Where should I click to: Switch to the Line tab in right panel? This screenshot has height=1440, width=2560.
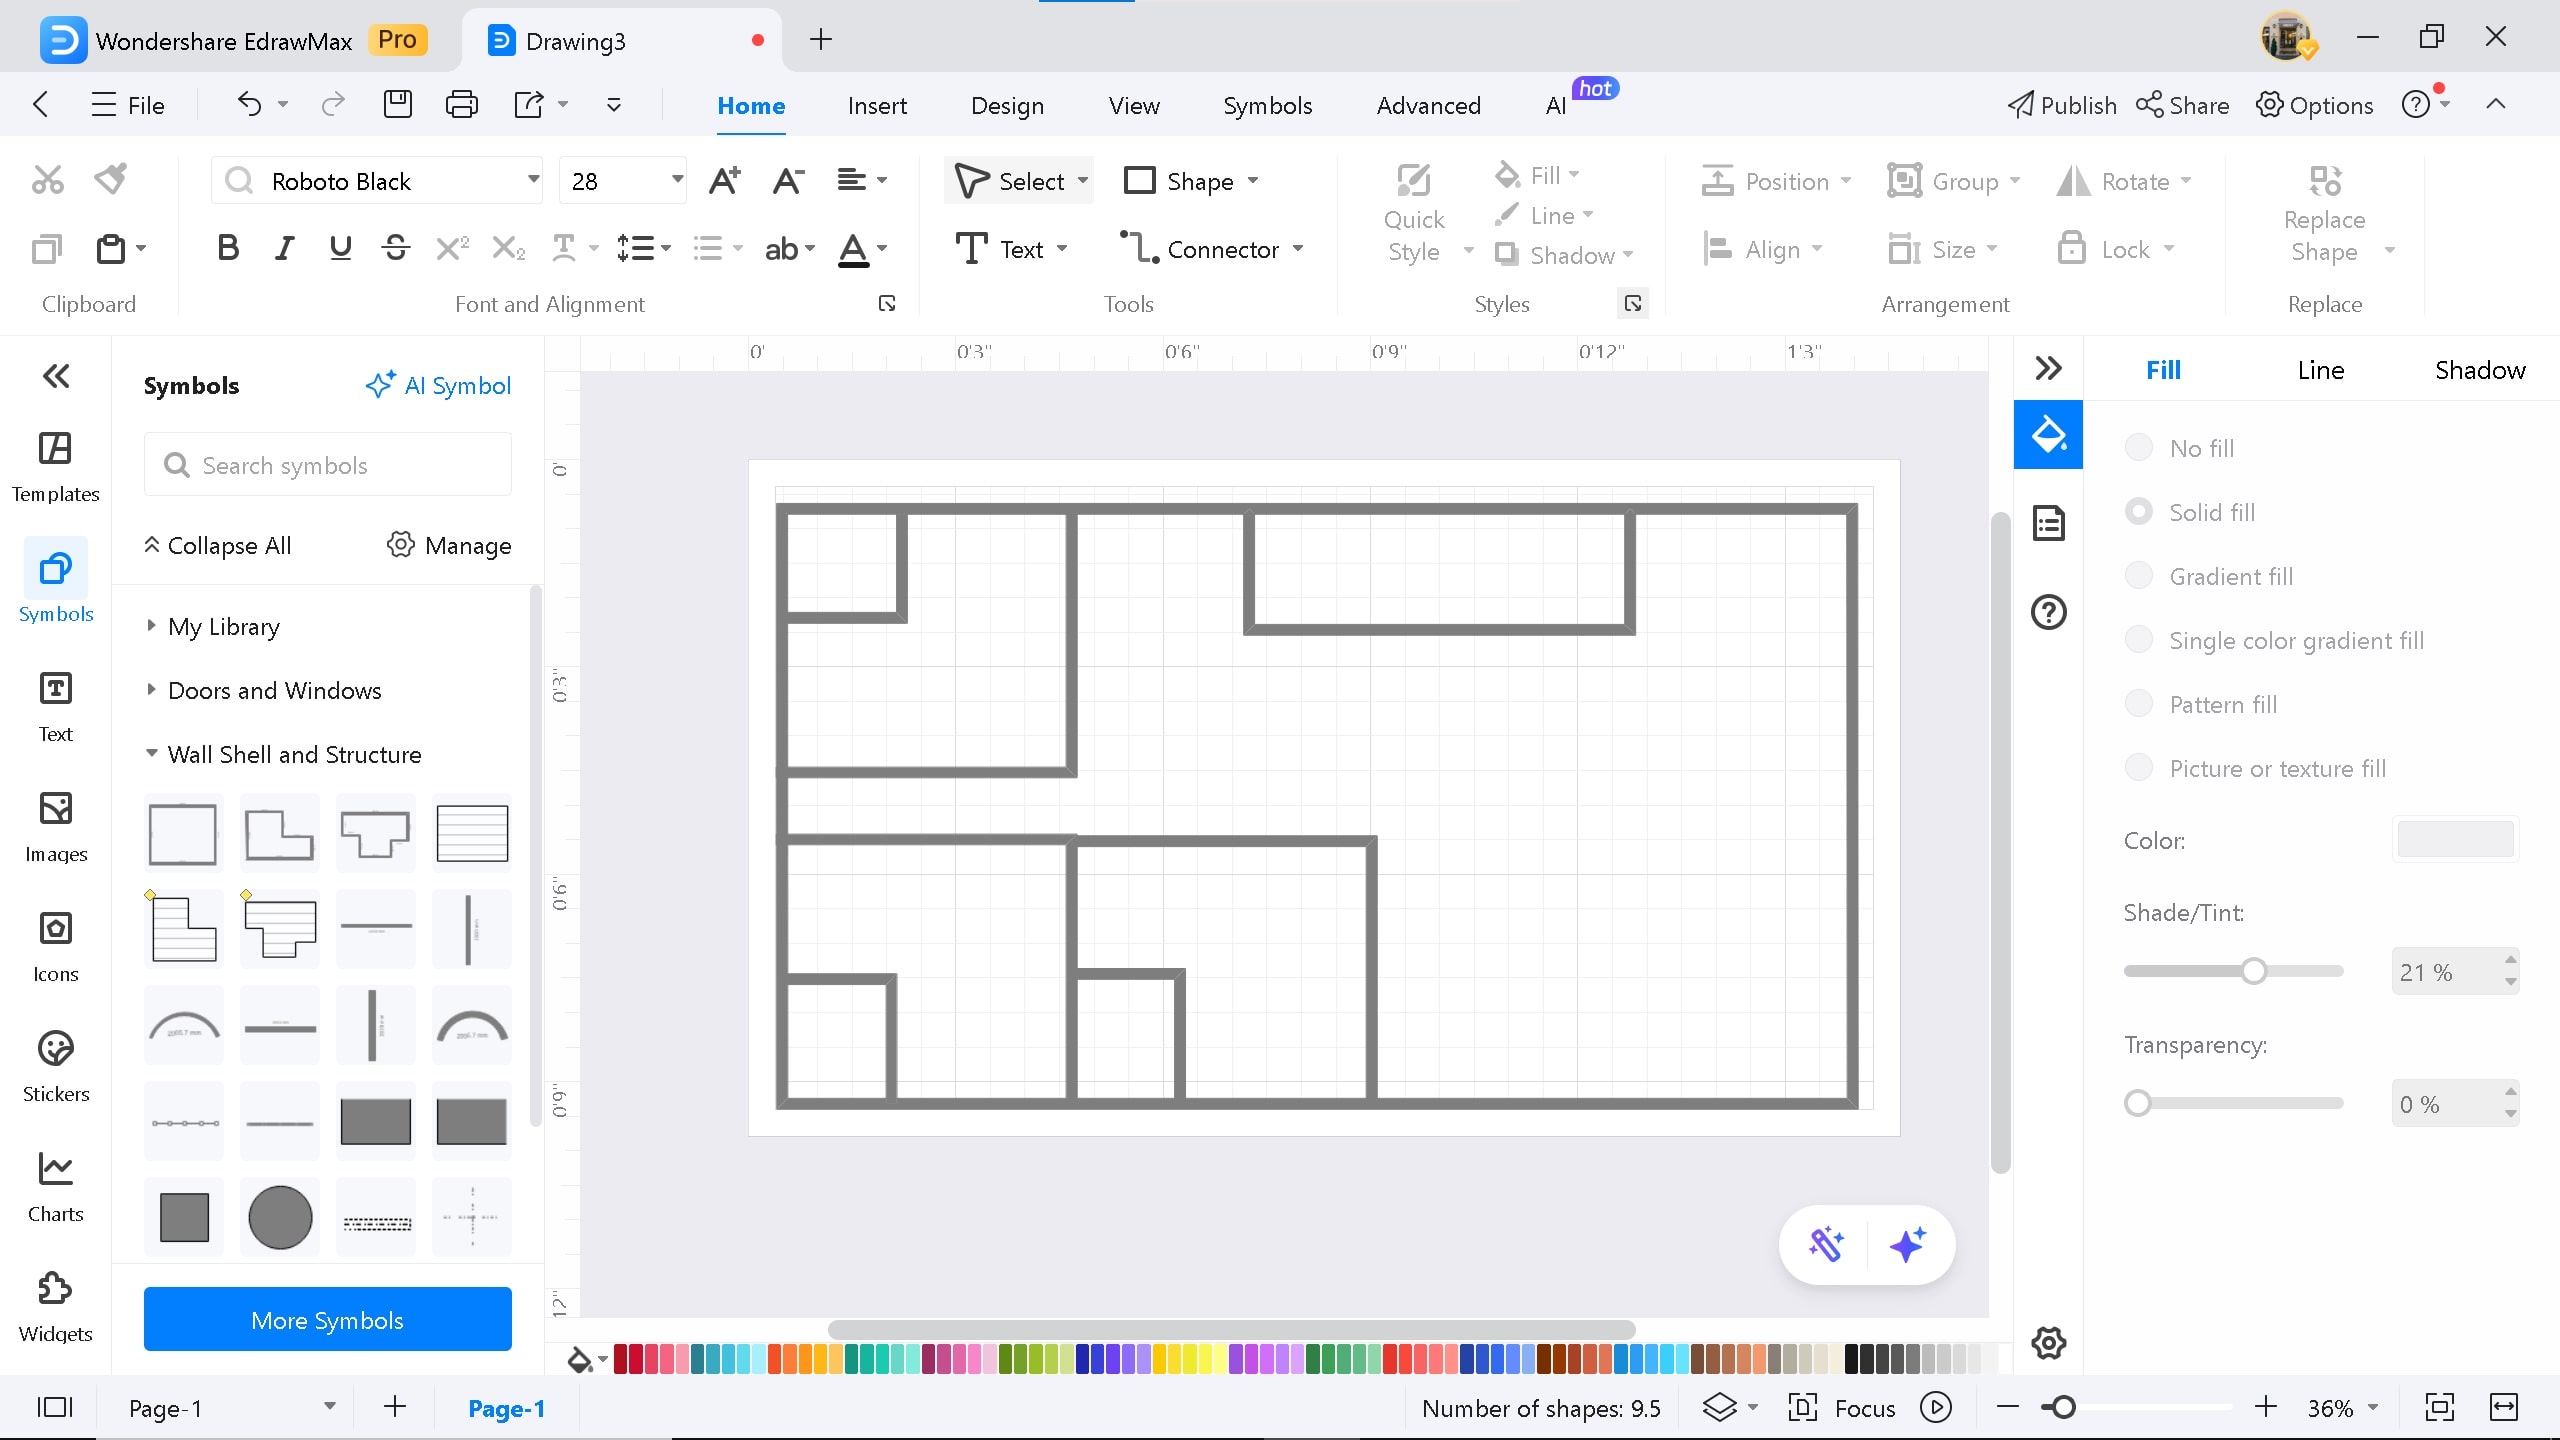point(2320,370)
